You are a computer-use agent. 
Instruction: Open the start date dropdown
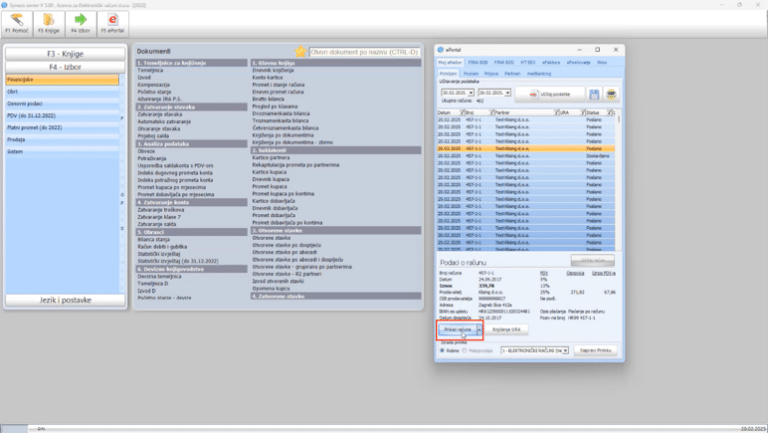pyautogui.click(x=471, y=93)
